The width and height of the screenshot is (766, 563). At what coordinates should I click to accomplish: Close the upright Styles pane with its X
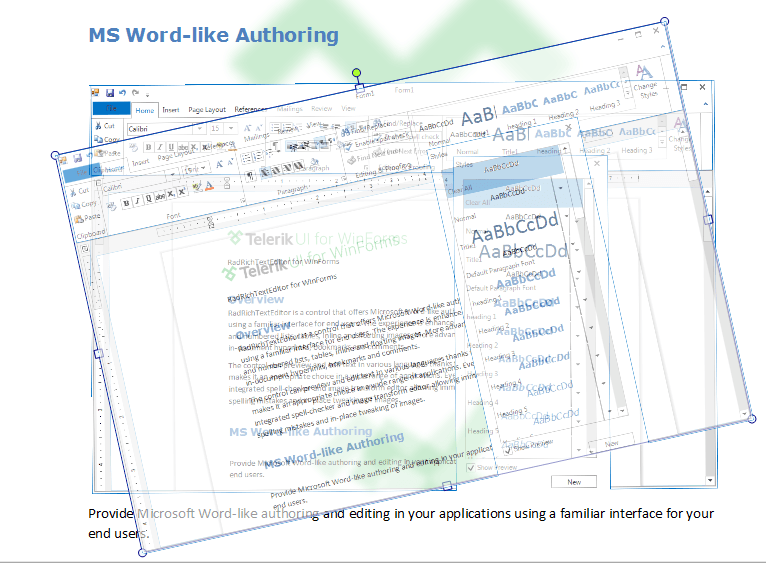click(x=596, y=164)
